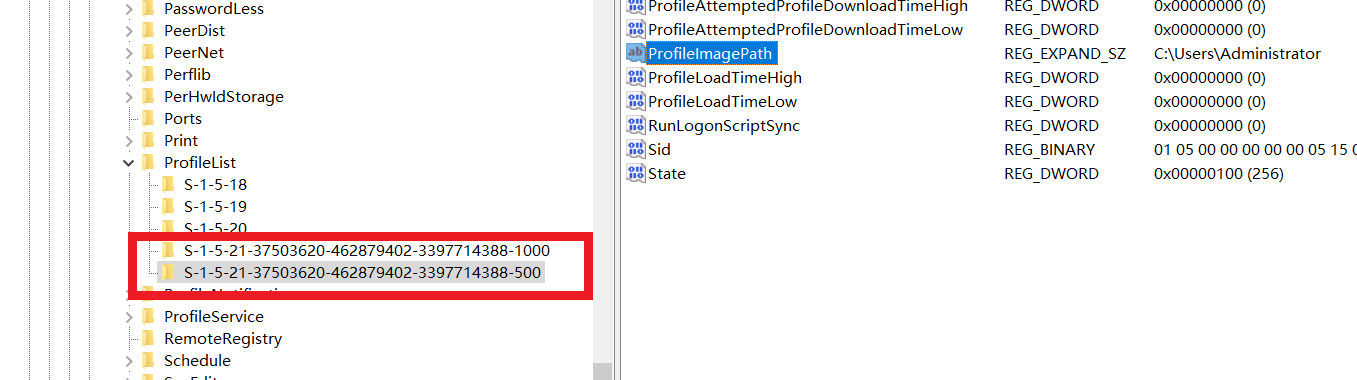
Task: Click the S-1-5-19 folder icon
Action: (168, 206)
